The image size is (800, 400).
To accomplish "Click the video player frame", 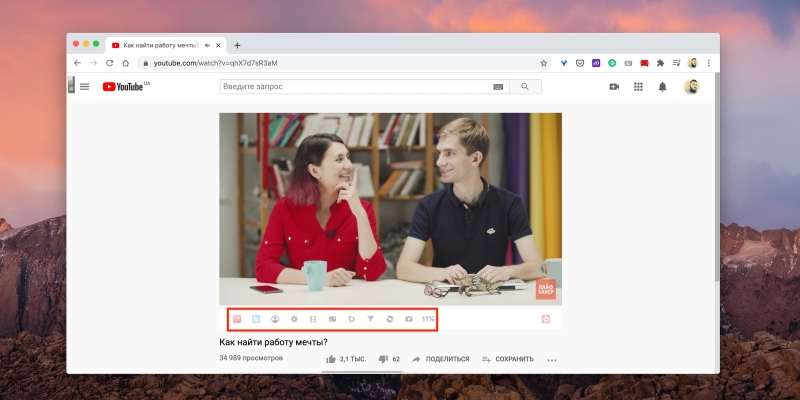I will point(390,209).
